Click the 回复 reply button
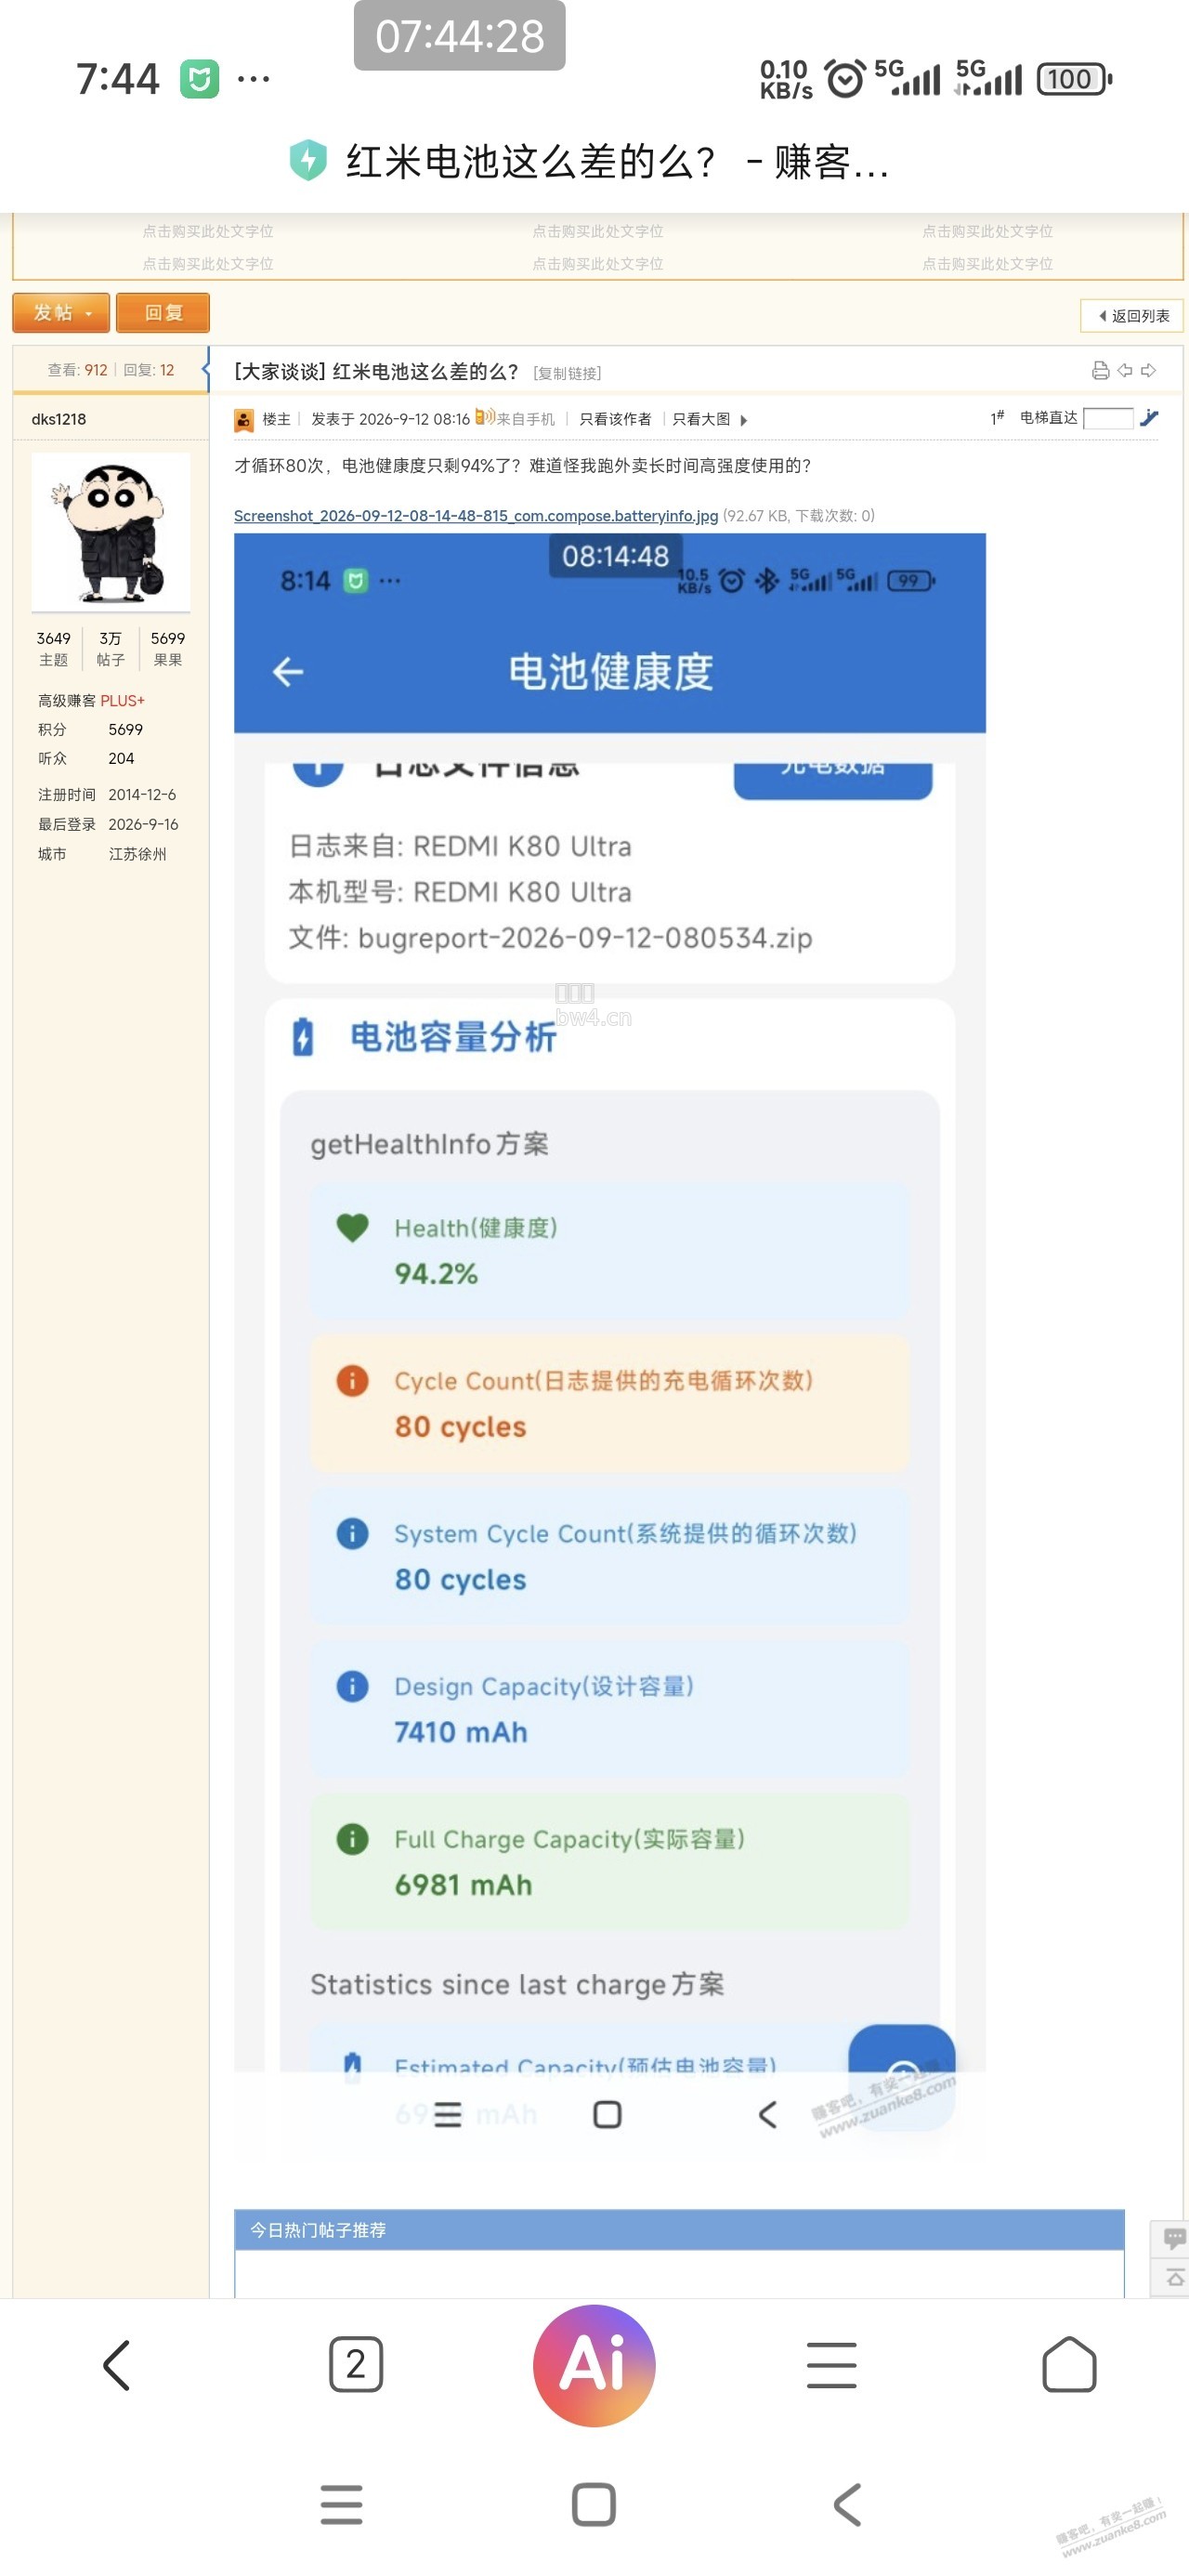 click(163, 313)
